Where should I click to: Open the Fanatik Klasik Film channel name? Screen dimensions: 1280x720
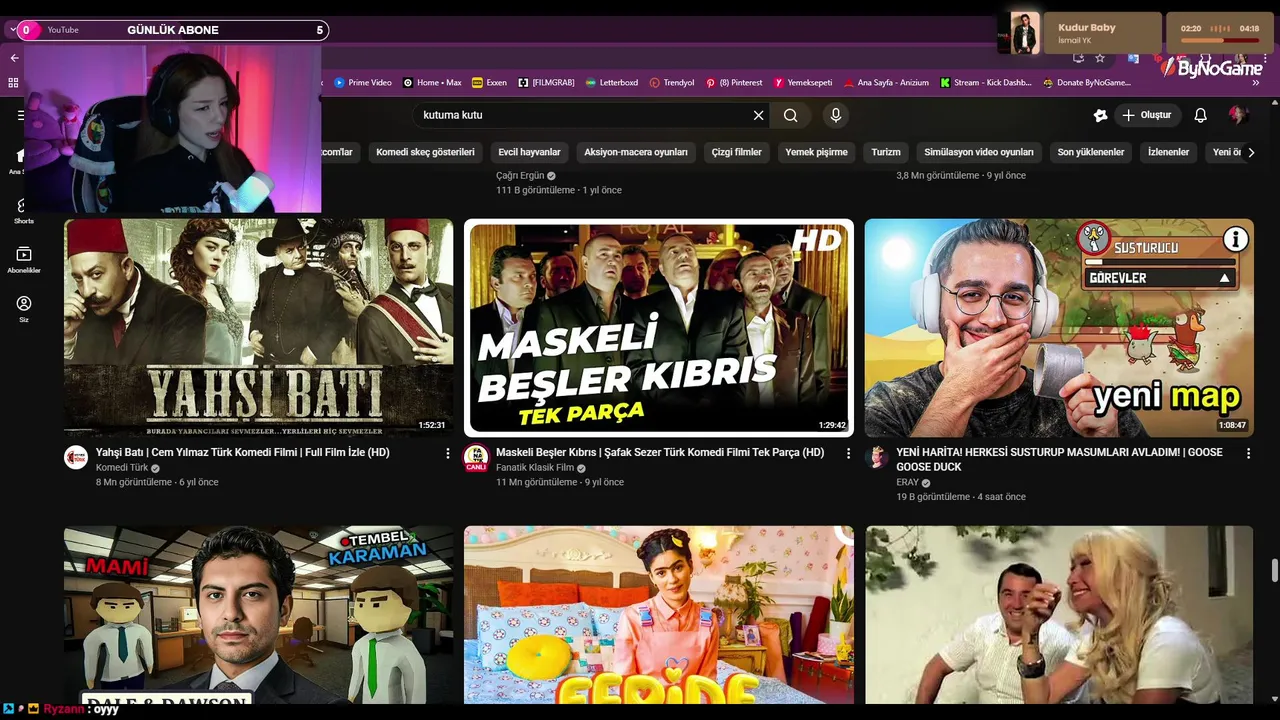click(535, 468)
